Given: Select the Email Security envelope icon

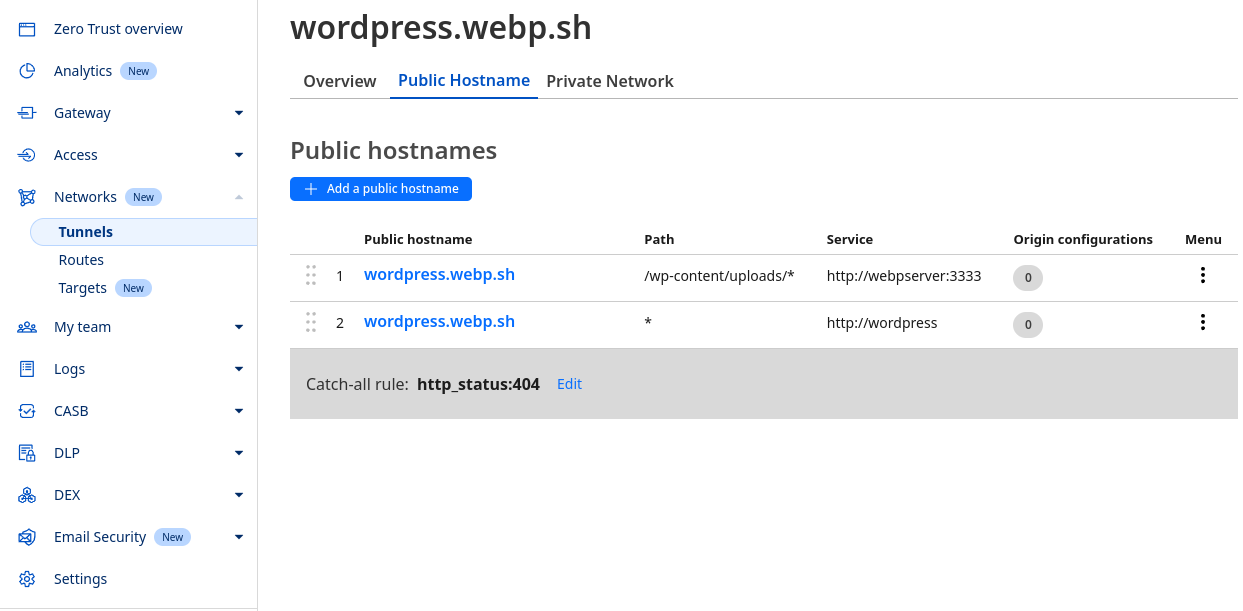Looking at the screenshot, I should point(26,536).
